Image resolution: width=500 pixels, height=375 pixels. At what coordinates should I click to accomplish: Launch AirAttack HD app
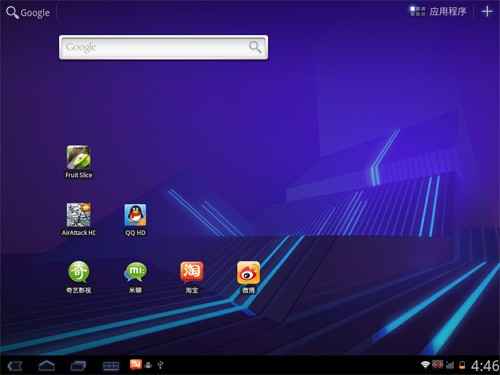79,220
